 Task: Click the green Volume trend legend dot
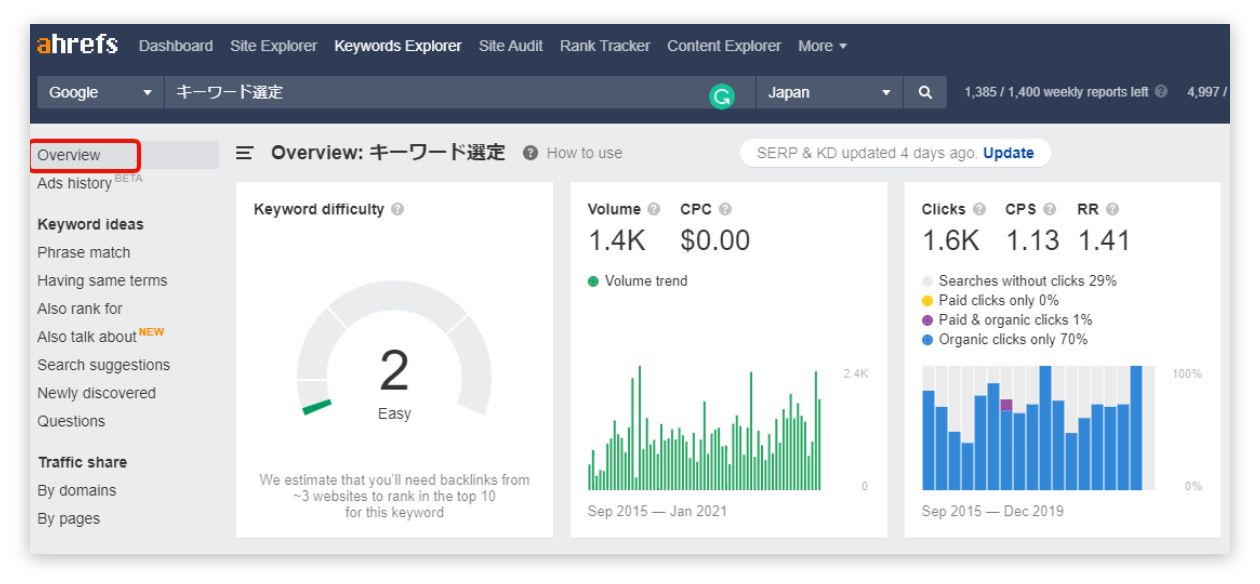pyautogui.click(x=593, y=281)
